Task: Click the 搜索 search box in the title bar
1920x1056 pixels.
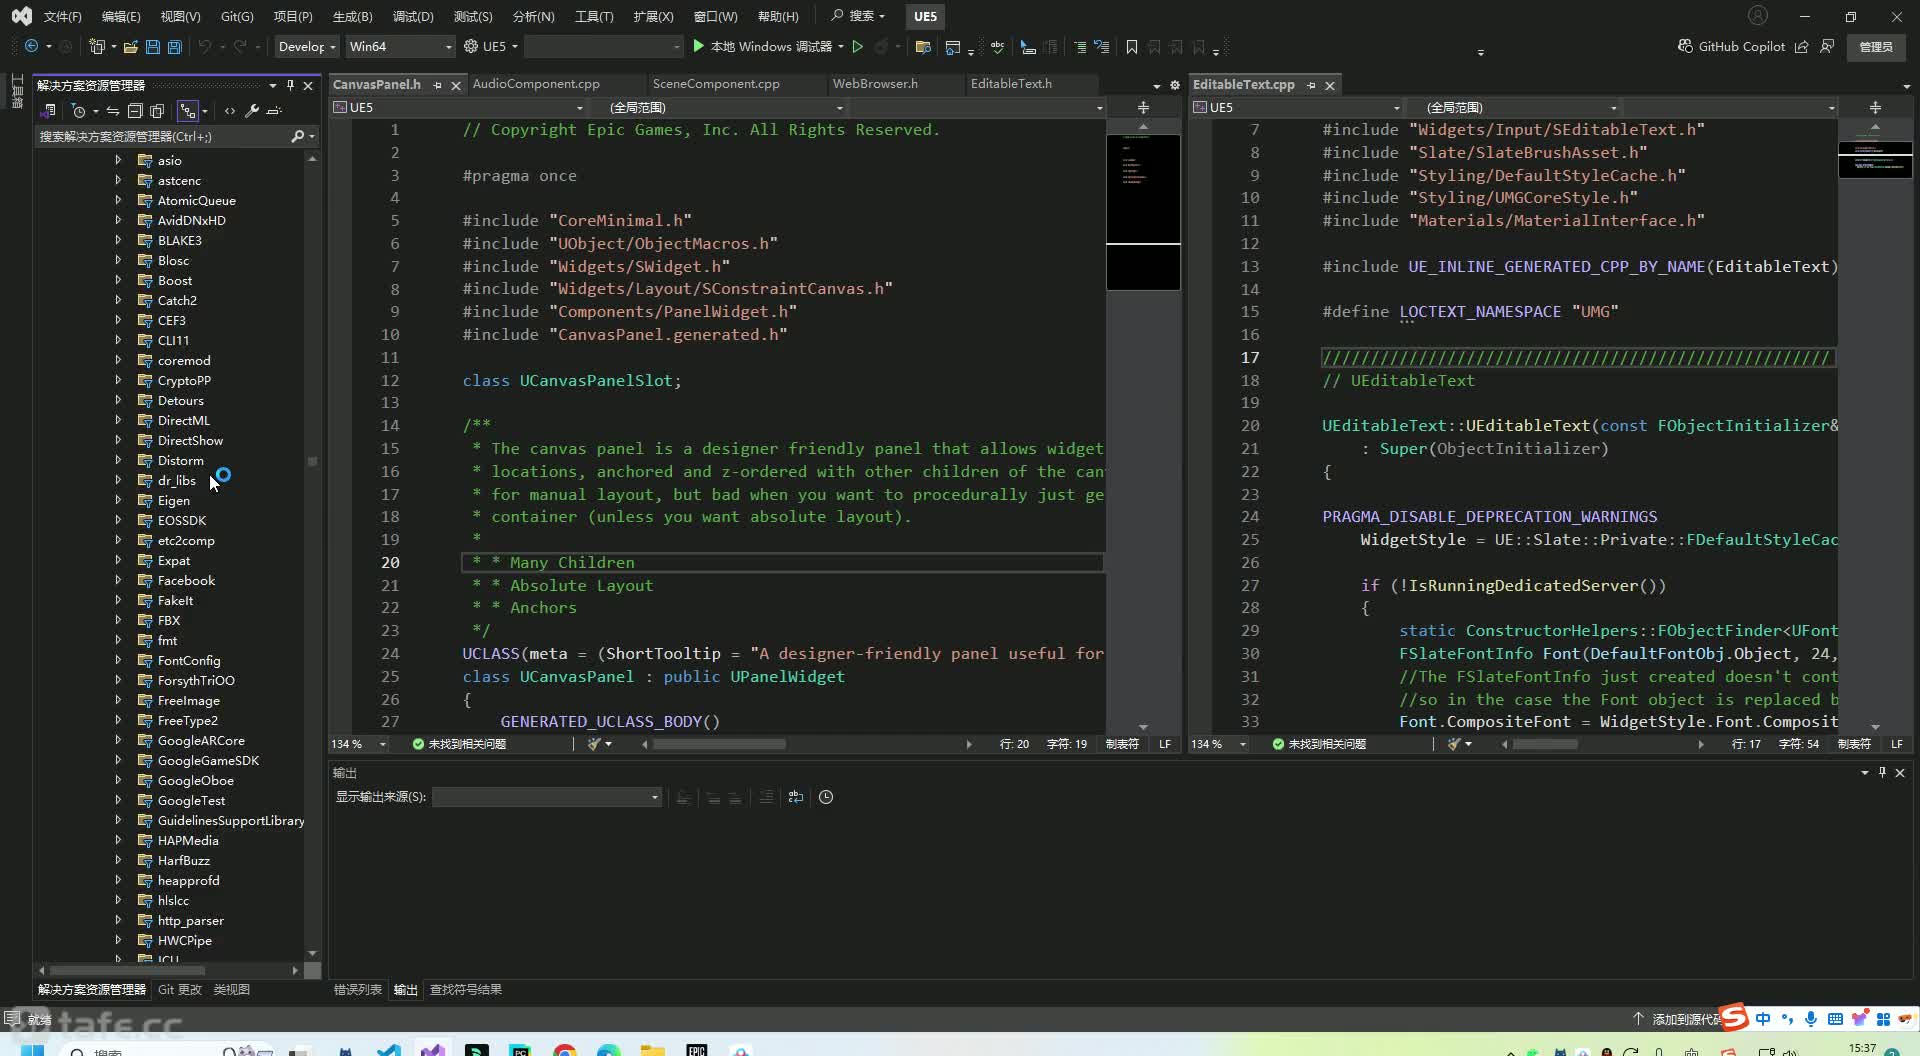Action: click(x=858, y=16)
